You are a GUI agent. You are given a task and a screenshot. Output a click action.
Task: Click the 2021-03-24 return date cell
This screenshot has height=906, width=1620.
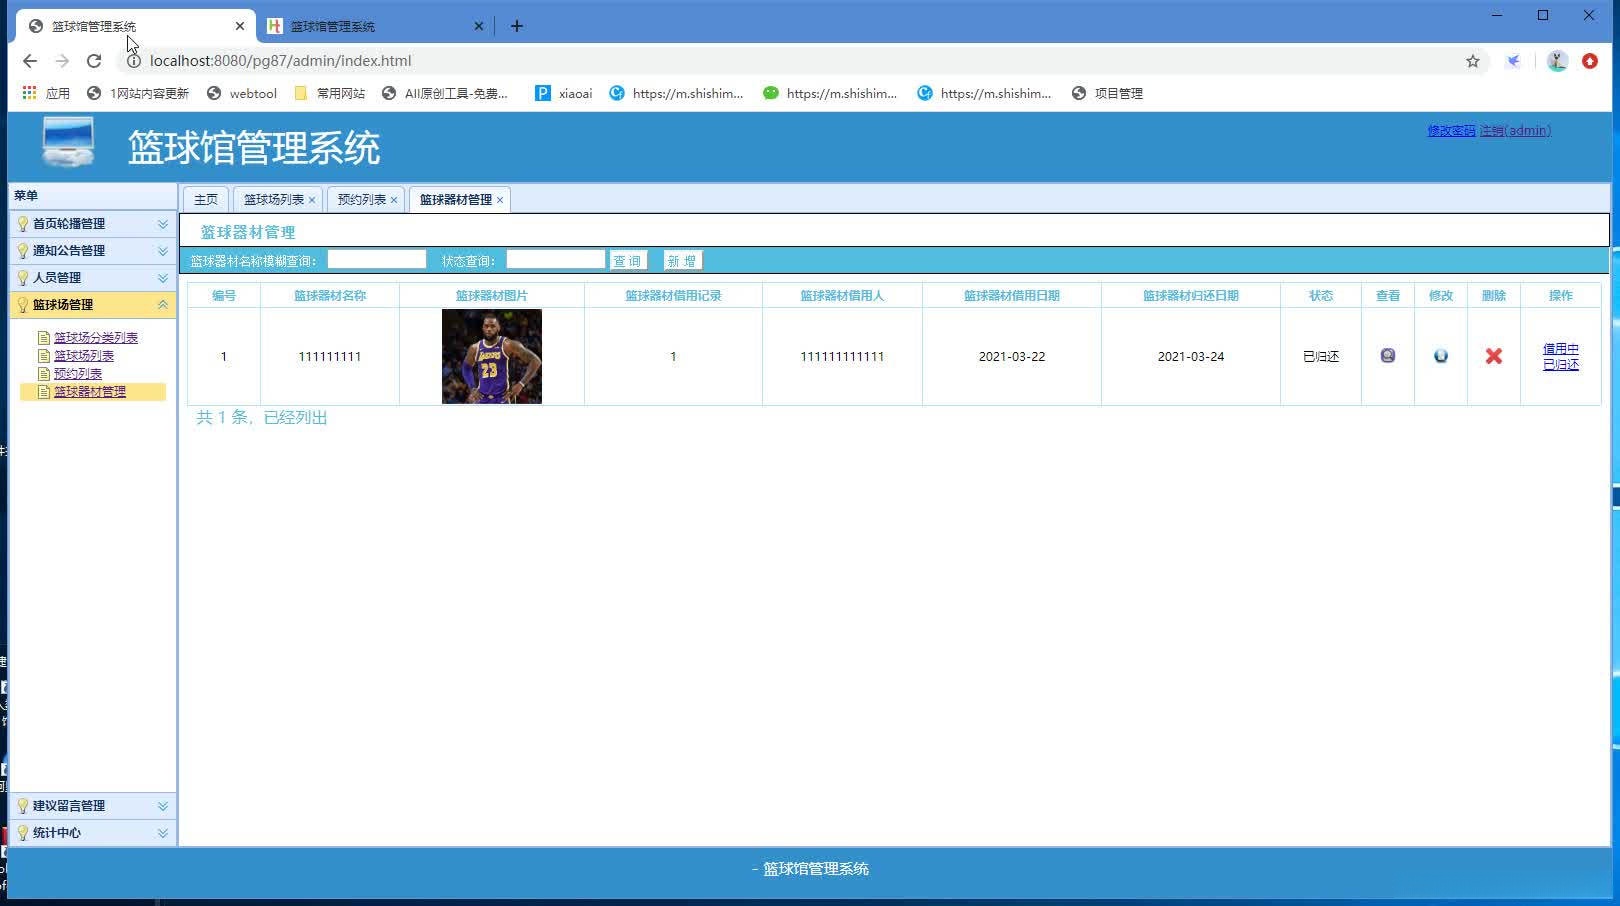[x=1191, y=357]
